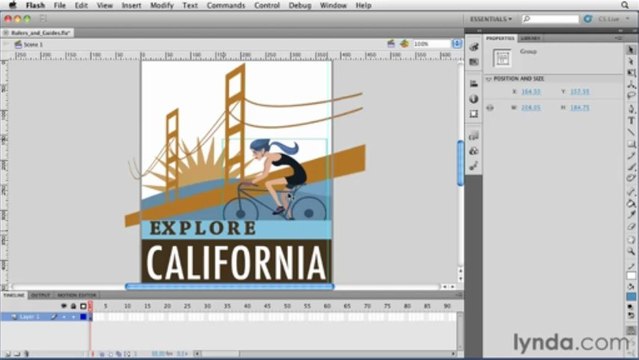Viewport: 639px width, 360px height.
Task: Open the collapsed Code Snippets panel icon
Action: tap(474, 136)
